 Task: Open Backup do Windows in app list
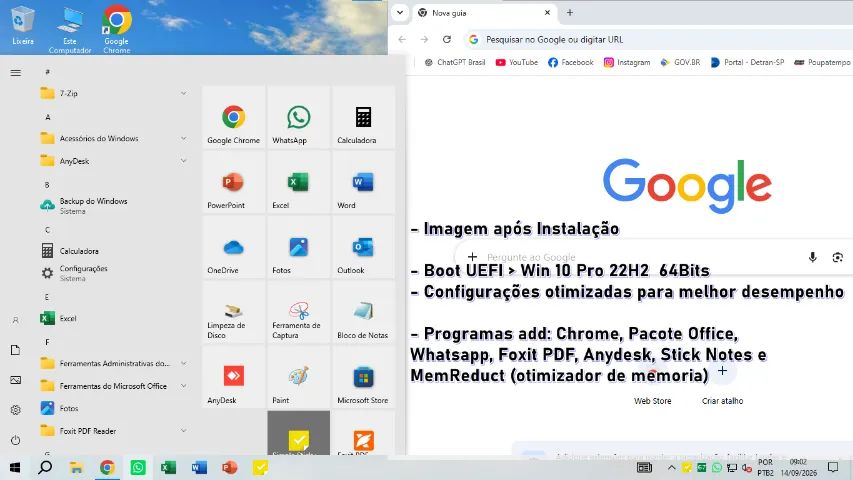click(114, 206)
